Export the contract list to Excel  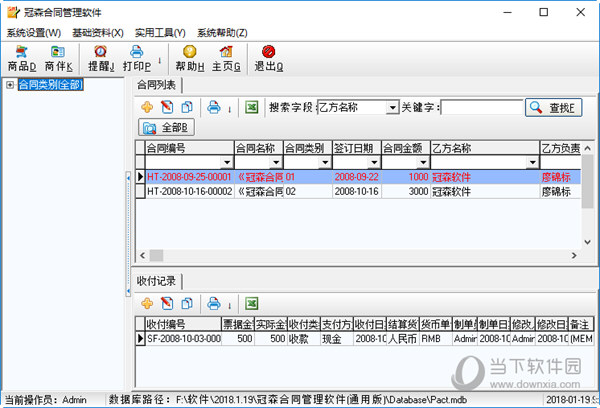tap(252, 107)
